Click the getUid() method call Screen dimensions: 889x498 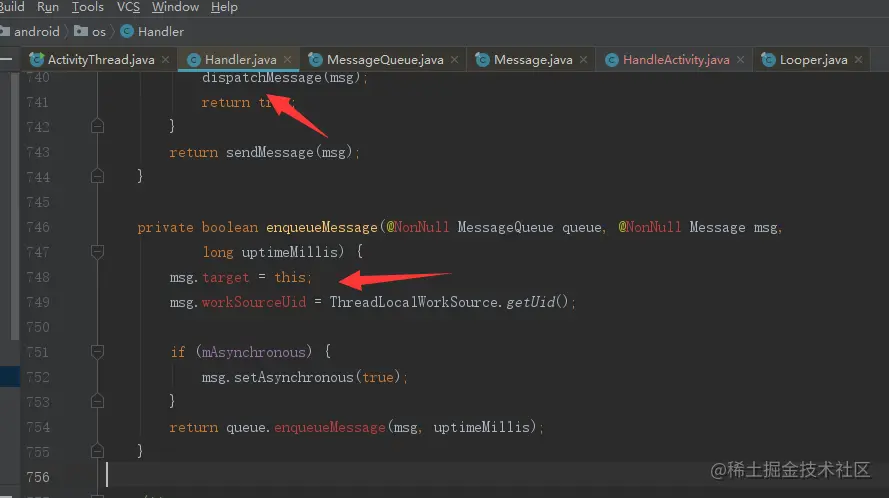(537, 302)
